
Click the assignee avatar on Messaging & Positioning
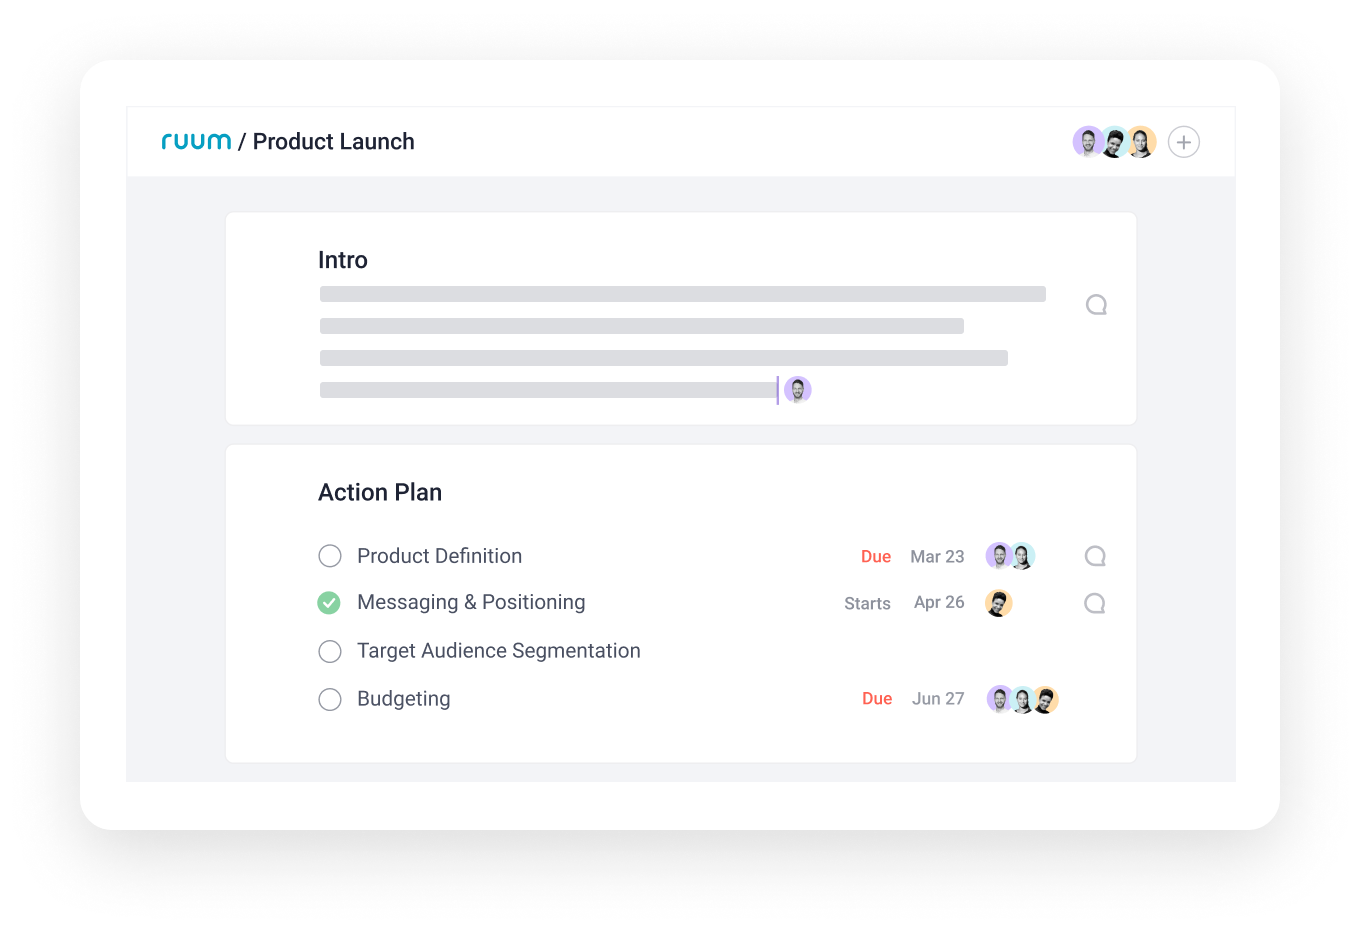click(998, 603)
